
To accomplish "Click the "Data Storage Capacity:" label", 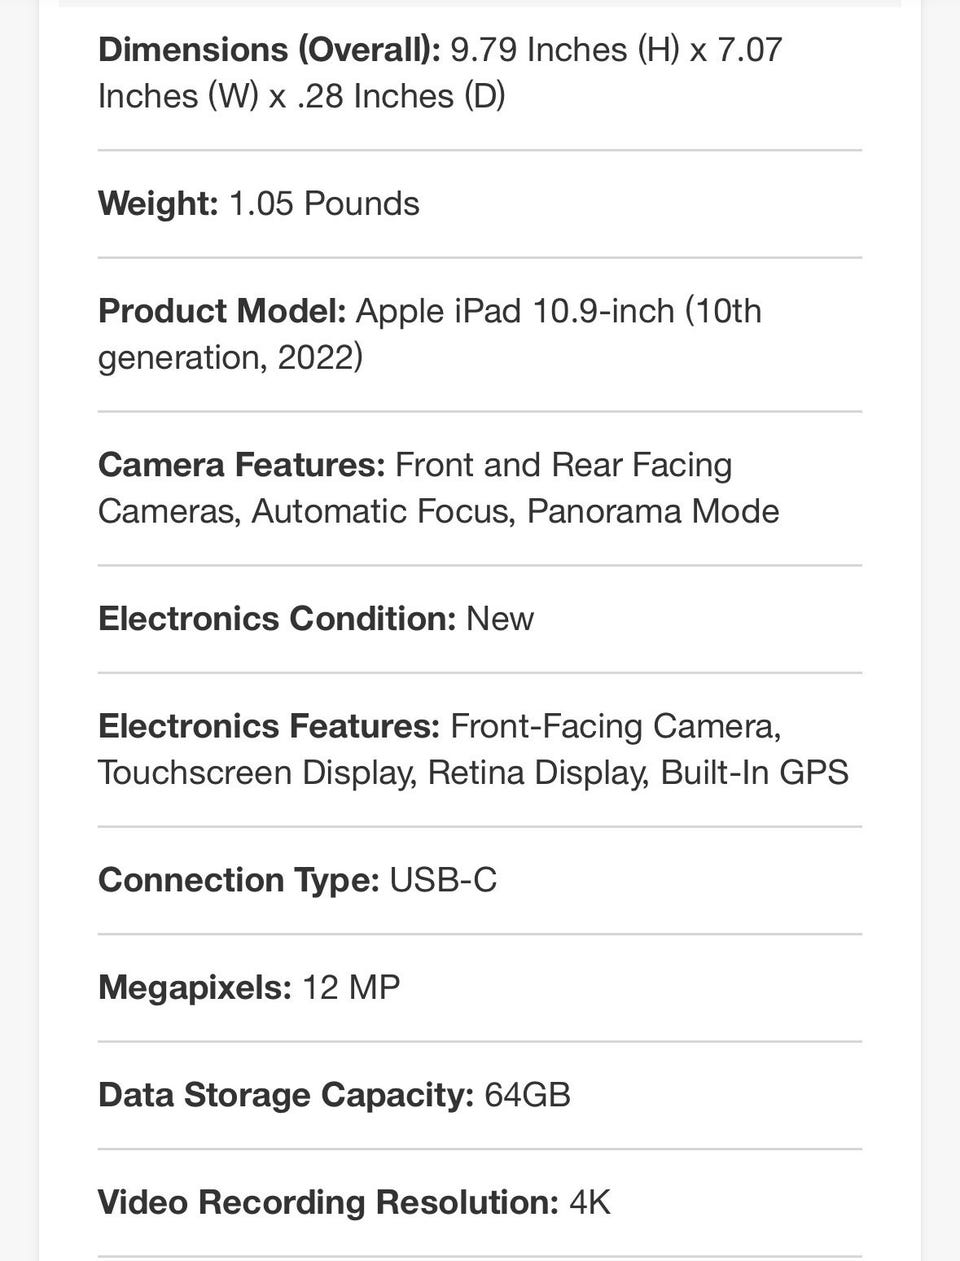I will [x=286, y=1095].
